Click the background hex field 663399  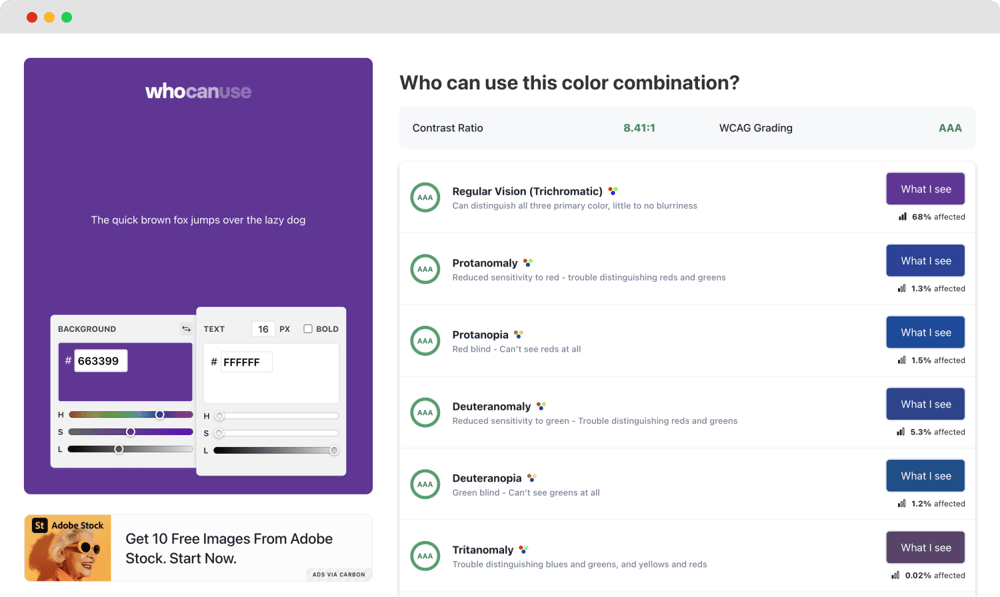(100, 361)
